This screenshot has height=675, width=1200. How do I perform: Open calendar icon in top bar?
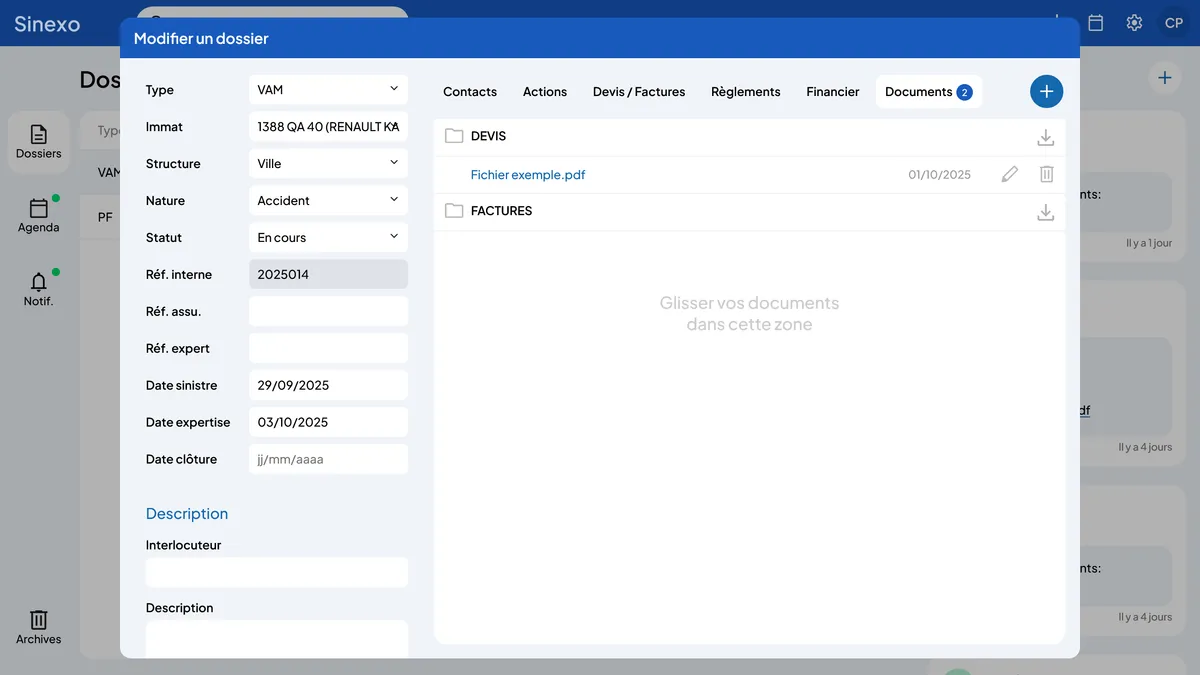pyautogui.click(x=1096, y=22)
